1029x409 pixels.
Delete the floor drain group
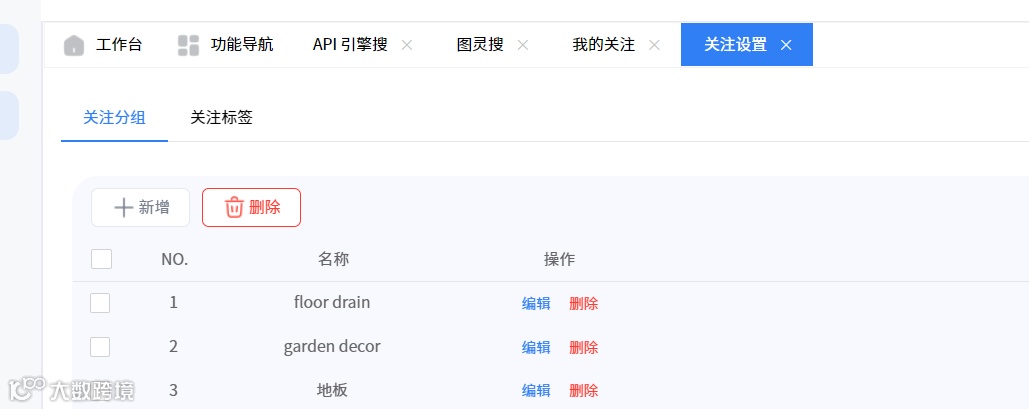(583, 303)
